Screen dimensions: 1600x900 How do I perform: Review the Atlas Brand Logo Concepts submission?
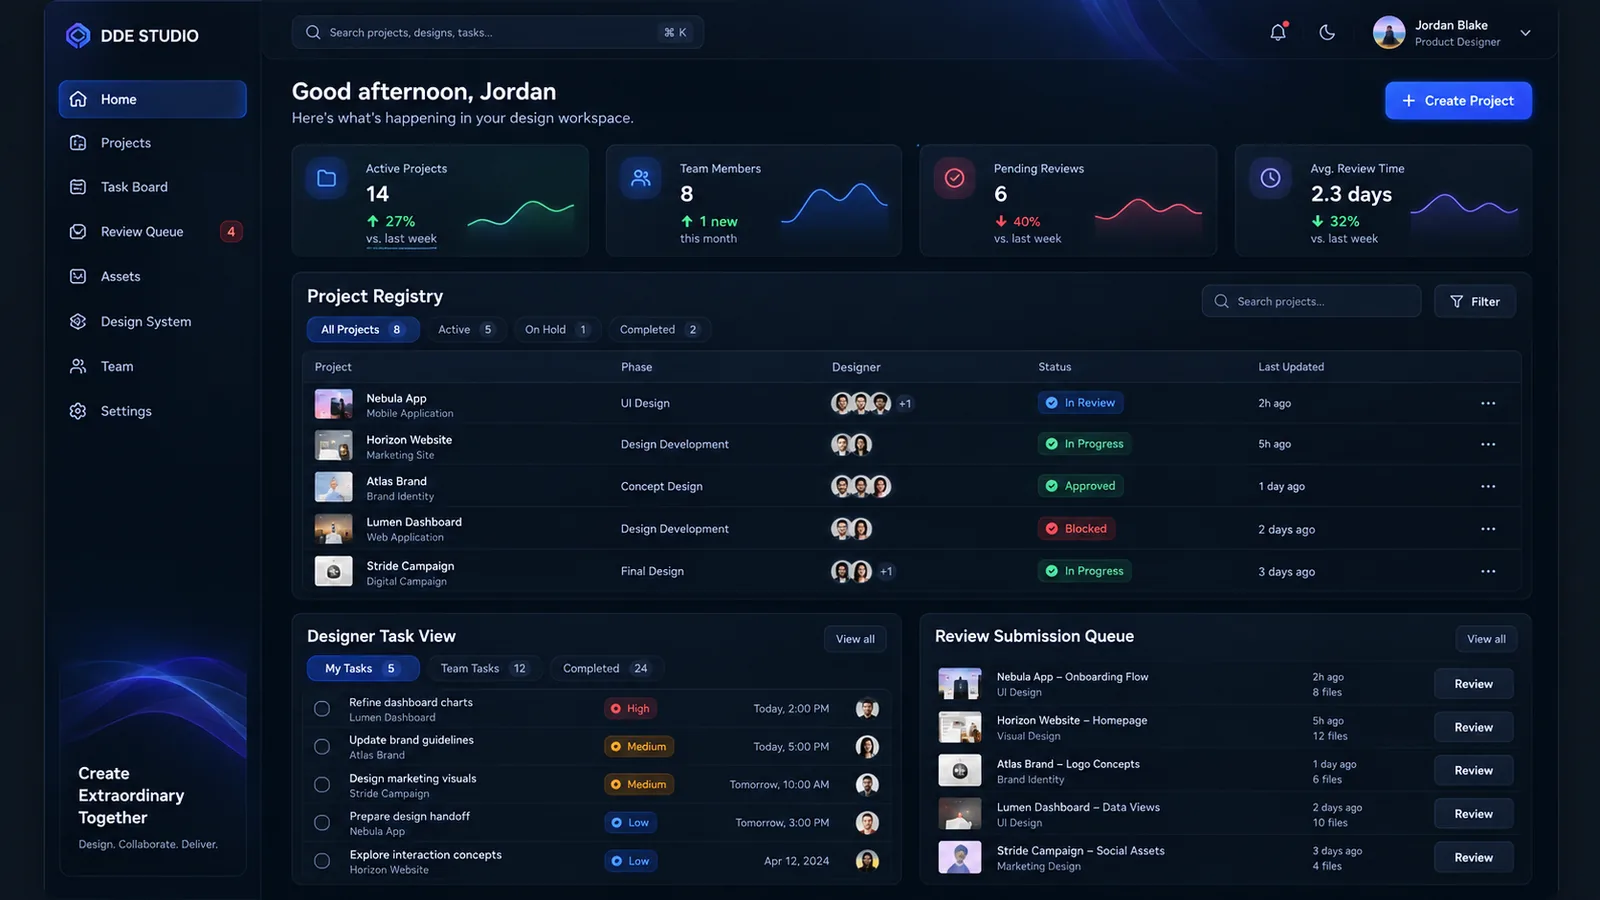tap(1473, 771)
